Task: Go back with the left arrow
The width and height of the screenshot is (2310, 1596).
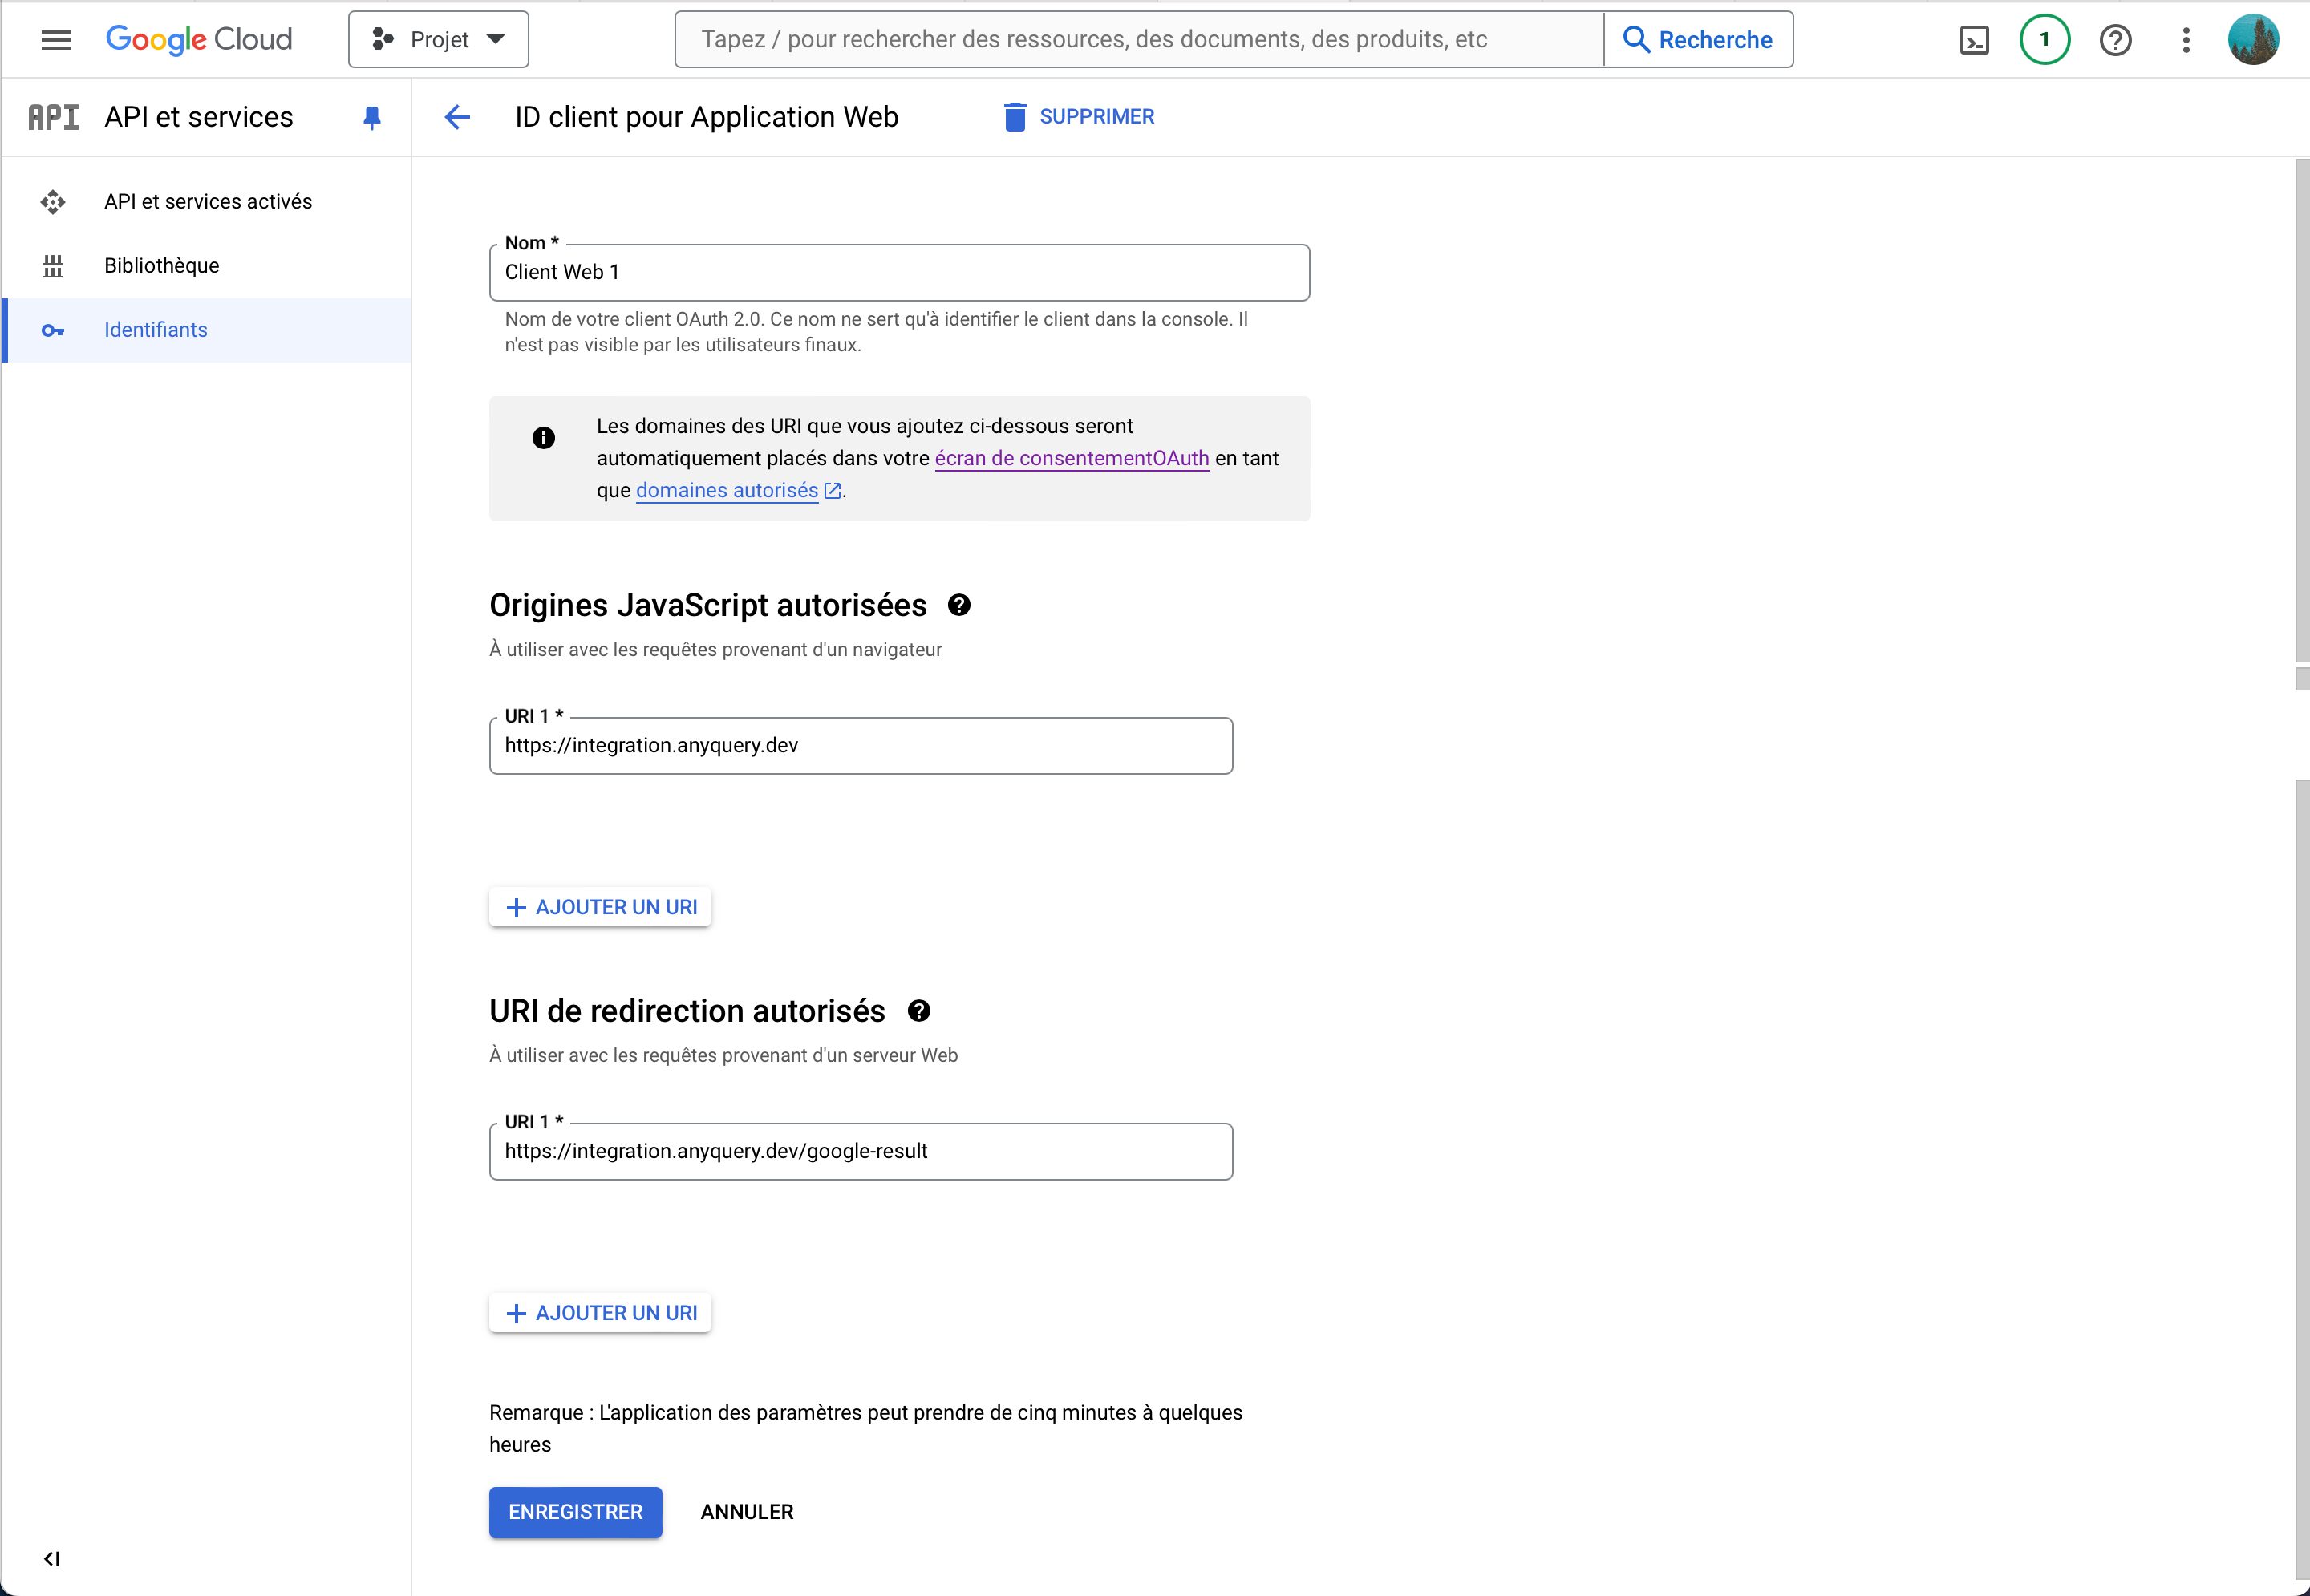Action: coord(457,117)
